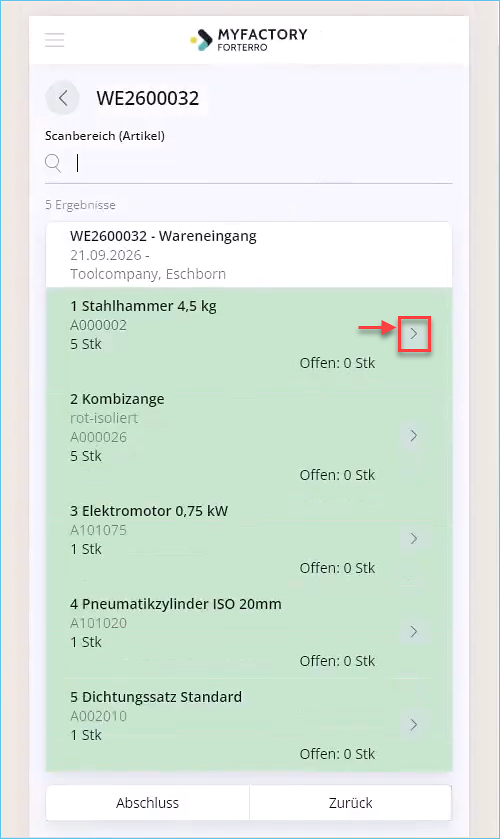Select row 2 Kombizange
The height and width of the screenshot is (839, 500).
249,437
